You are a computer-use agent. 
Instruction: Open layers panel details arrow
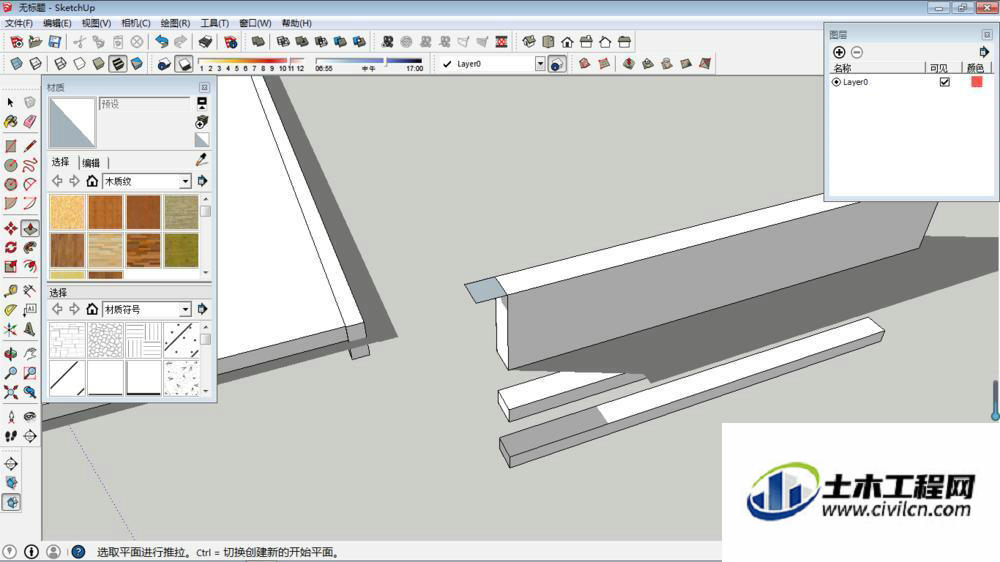(984, 52)
